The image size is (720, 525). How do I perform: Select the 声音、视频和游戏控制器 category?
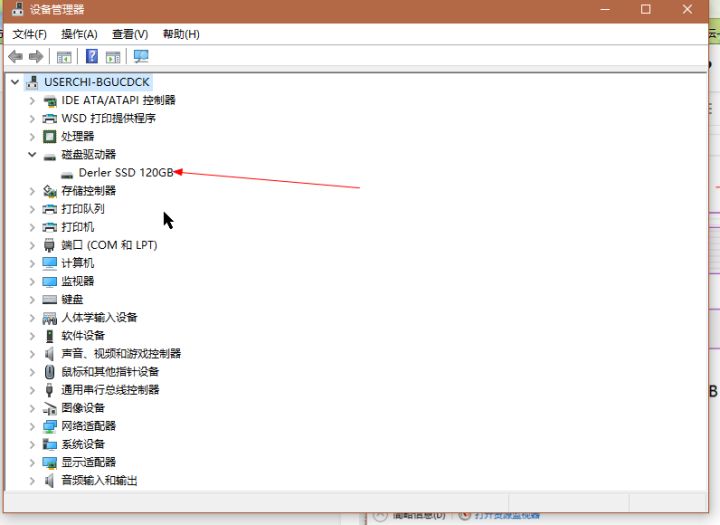click(x=120, y=353)
